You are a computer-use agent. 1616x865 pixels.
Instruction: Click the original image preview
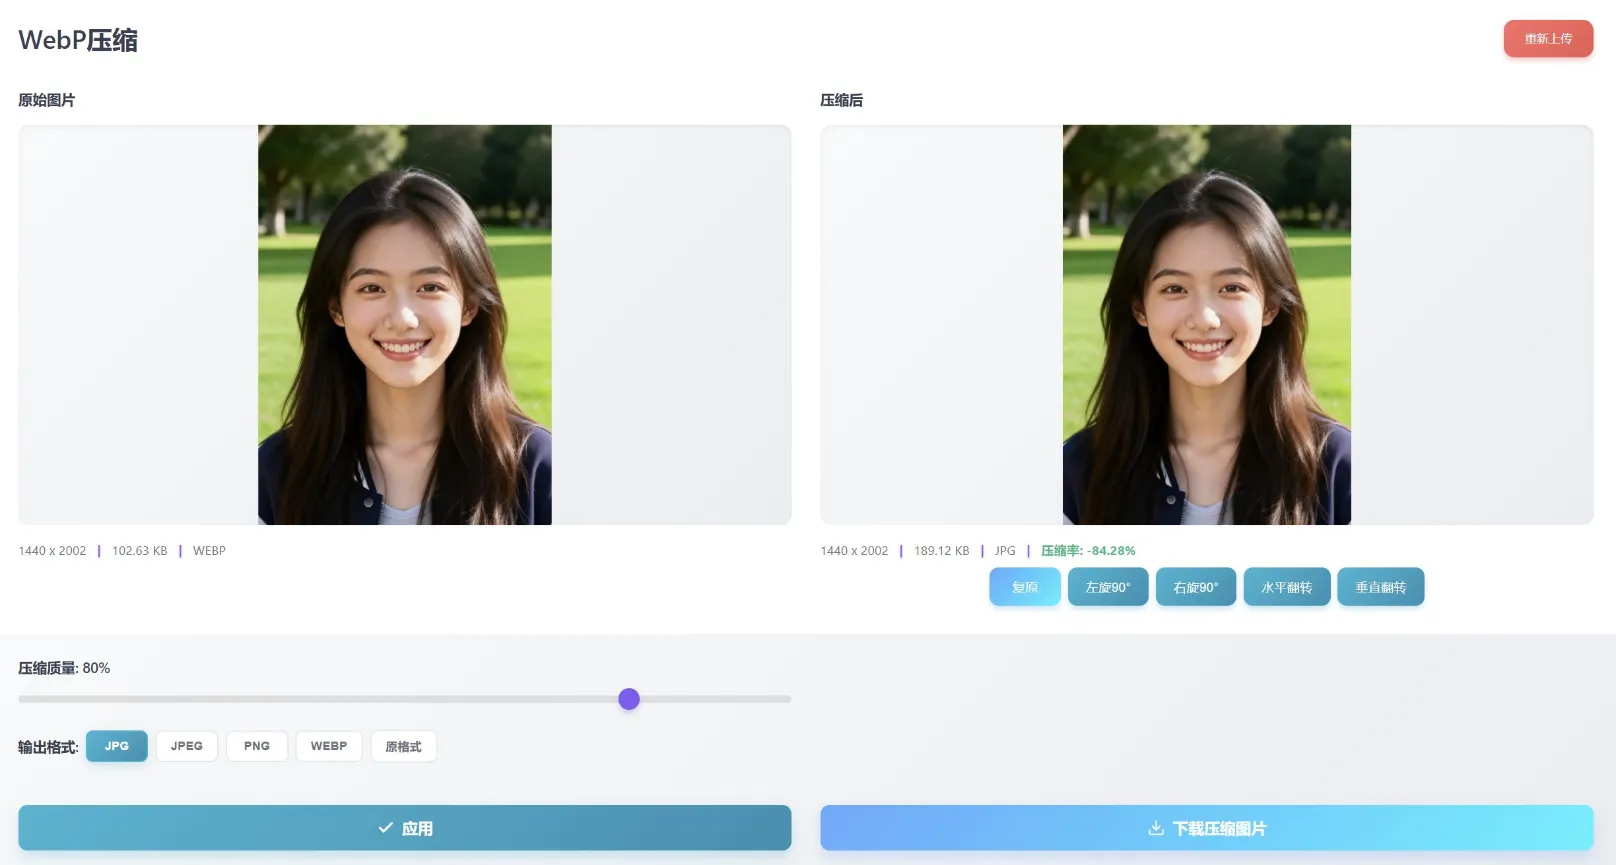coord(405,325)
